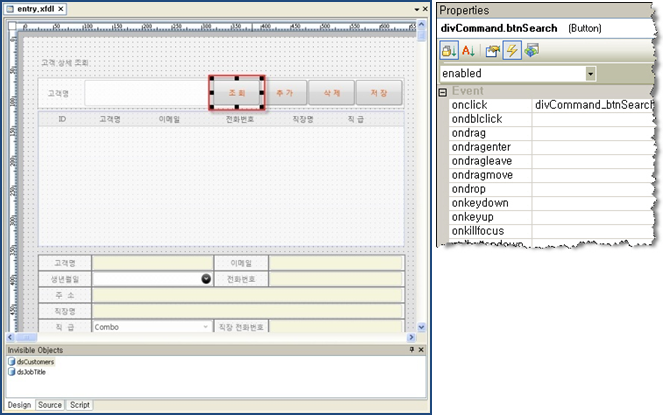Click the Properties page icon in toolbar
The height and width of the screenshot is (415, 665).
[493, 51]
